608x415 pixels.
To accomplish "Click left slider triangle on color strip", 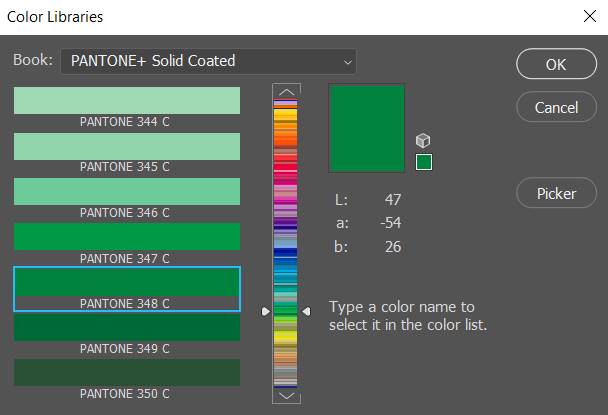I will (266, 311).
